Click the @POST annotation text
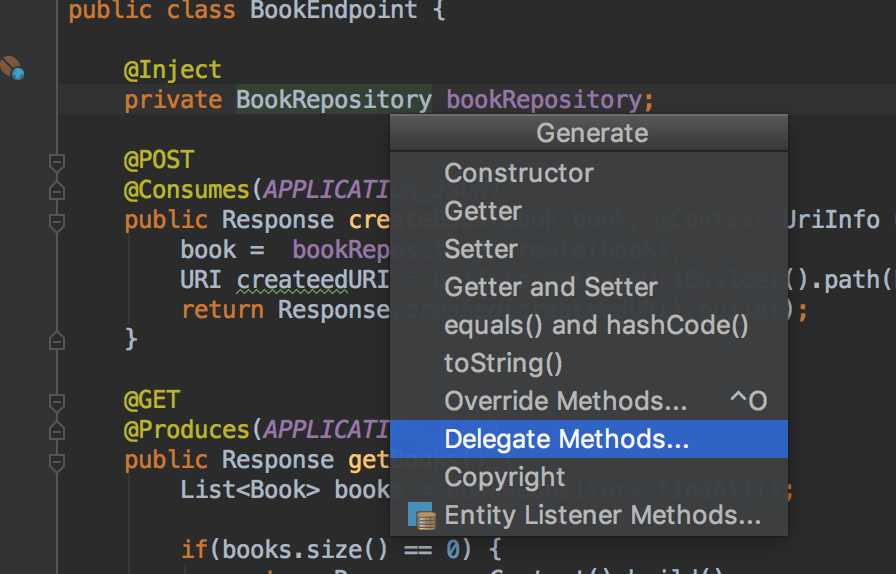 coord(159,160)
